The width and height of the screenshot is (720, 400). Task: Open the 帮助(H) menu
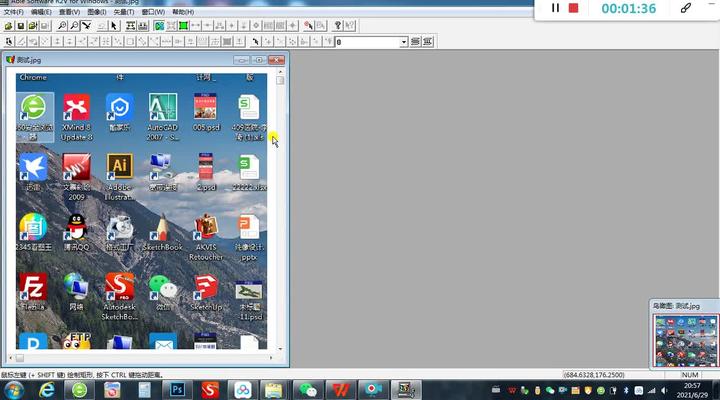click(183, 12)
